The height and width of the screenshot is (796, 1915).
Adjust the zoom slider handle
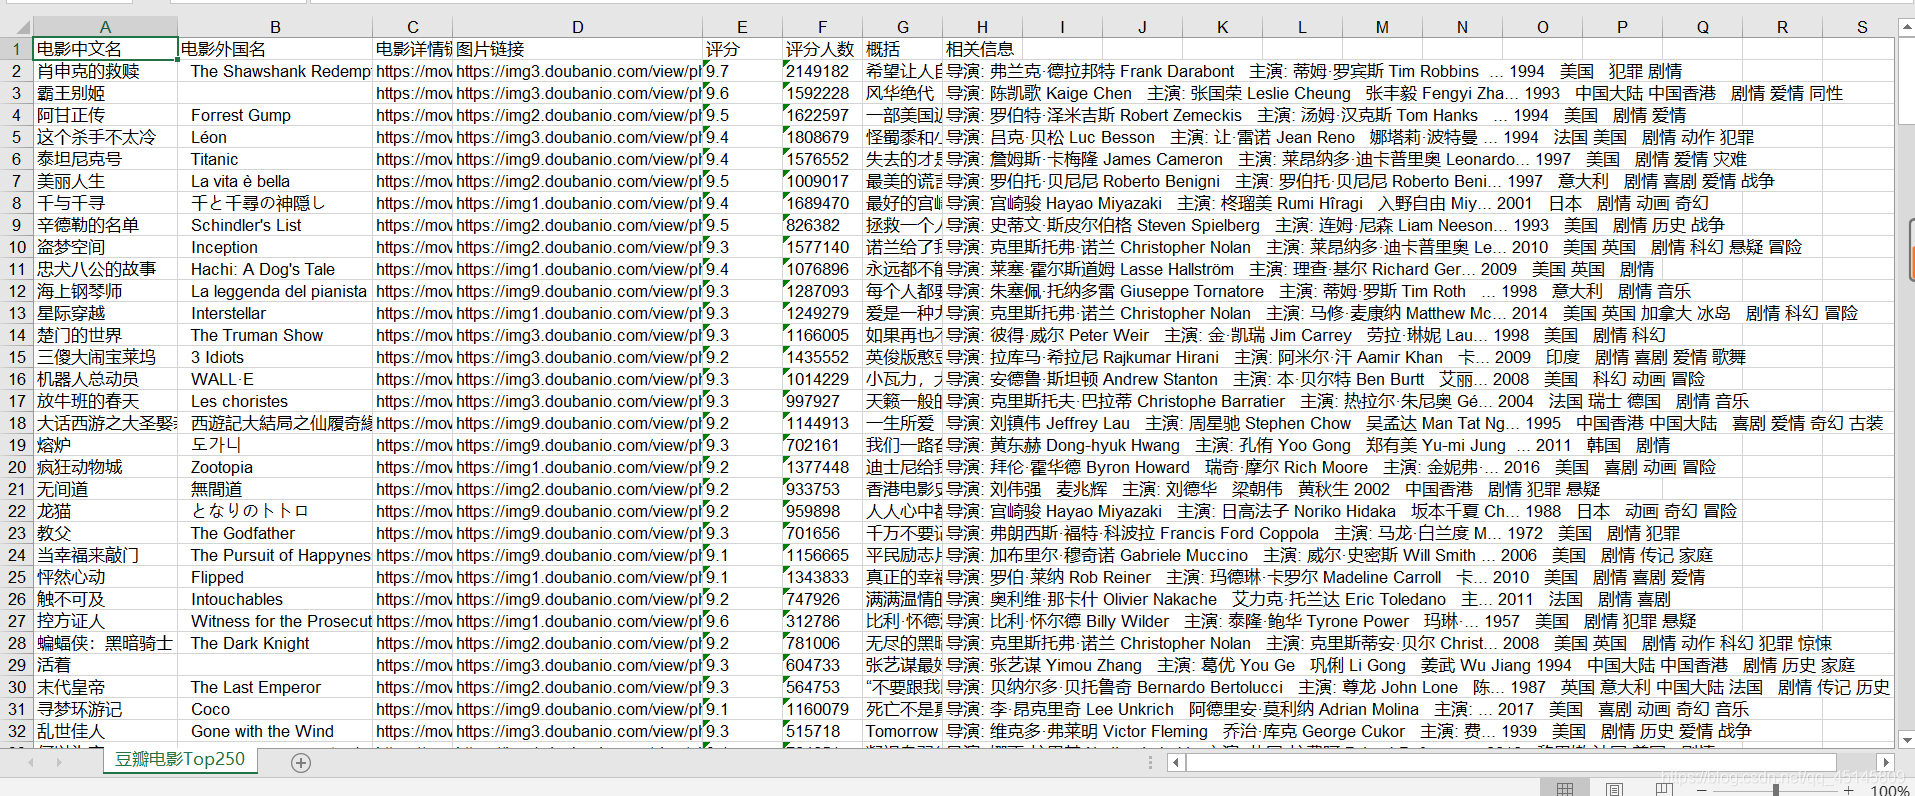1776,790
